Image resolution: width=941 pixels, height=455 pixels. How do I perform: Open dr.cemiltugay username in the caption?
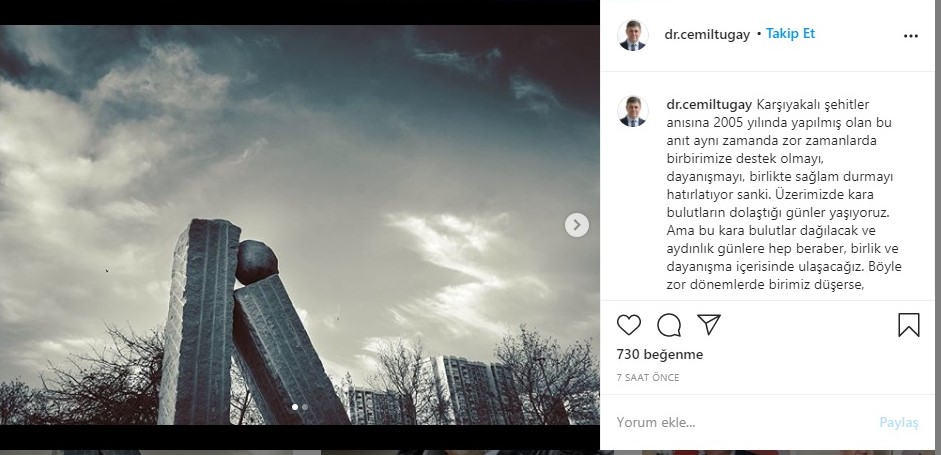click(x=709, y=105)
